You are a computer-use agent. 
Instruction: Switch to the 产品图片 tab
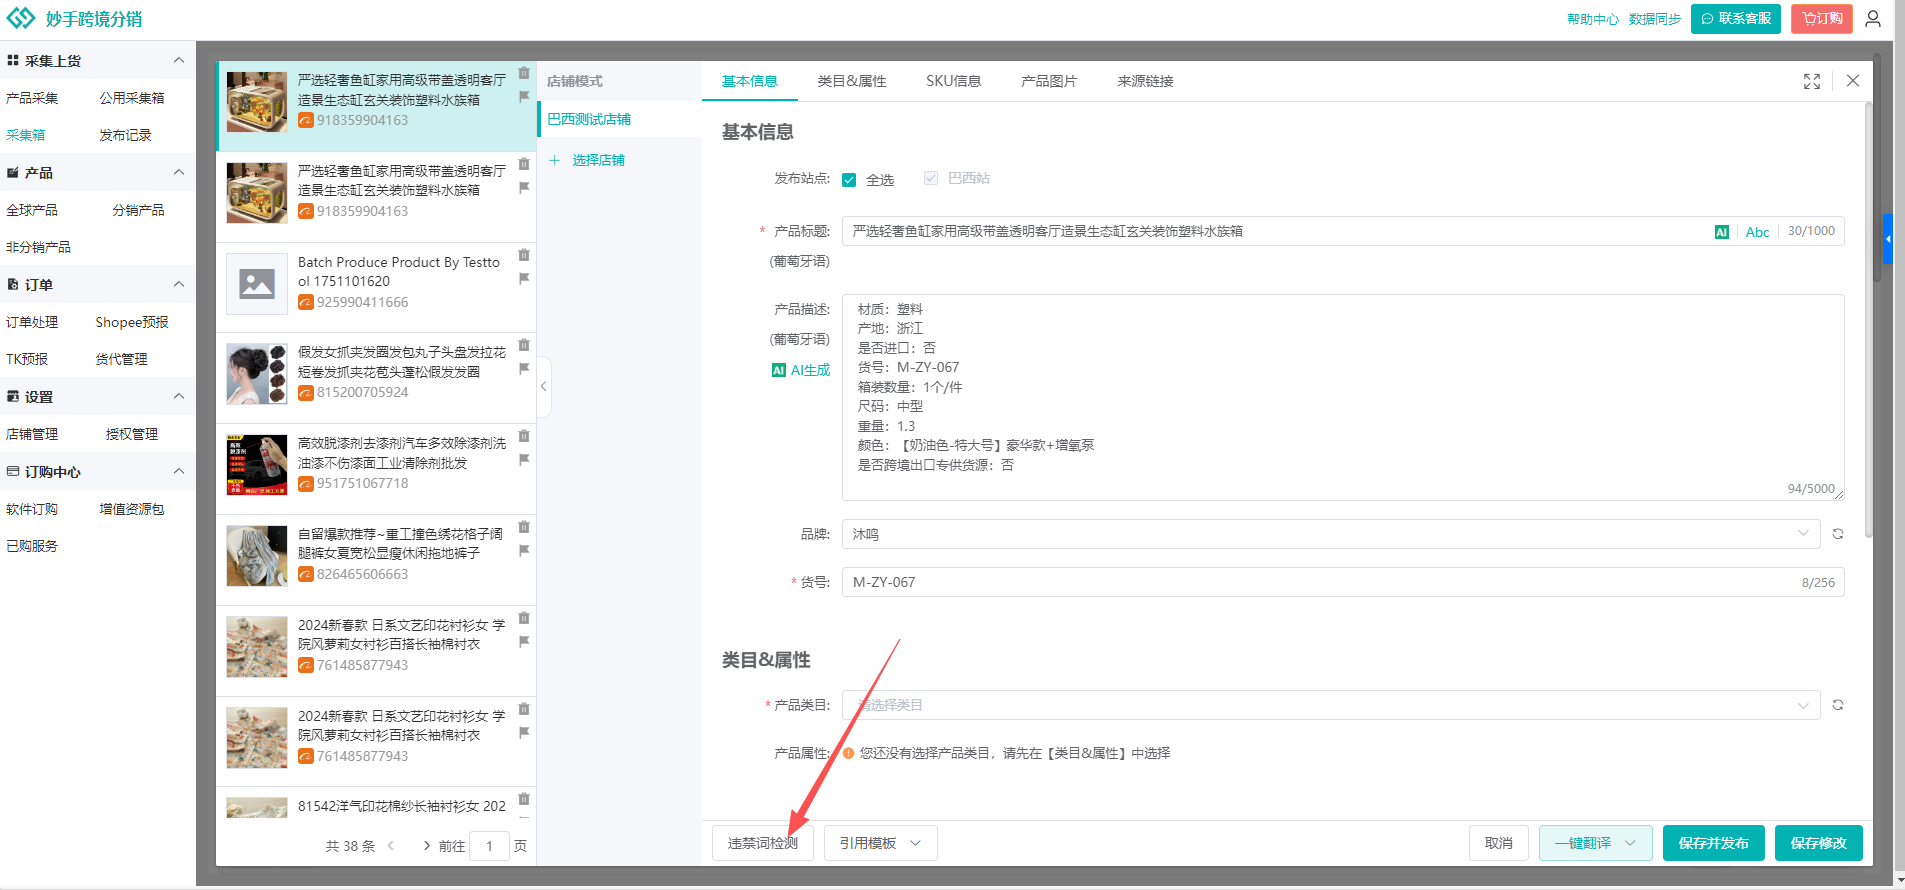(x=1049, y=81)
